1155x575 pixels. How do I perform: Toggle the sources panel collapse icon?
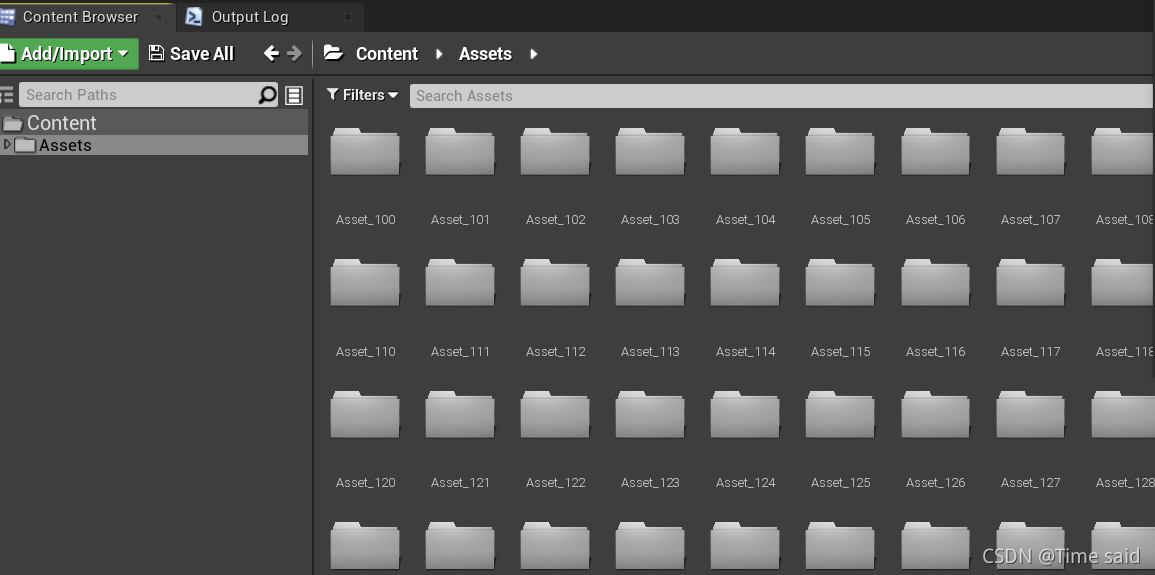click(6, 95)
